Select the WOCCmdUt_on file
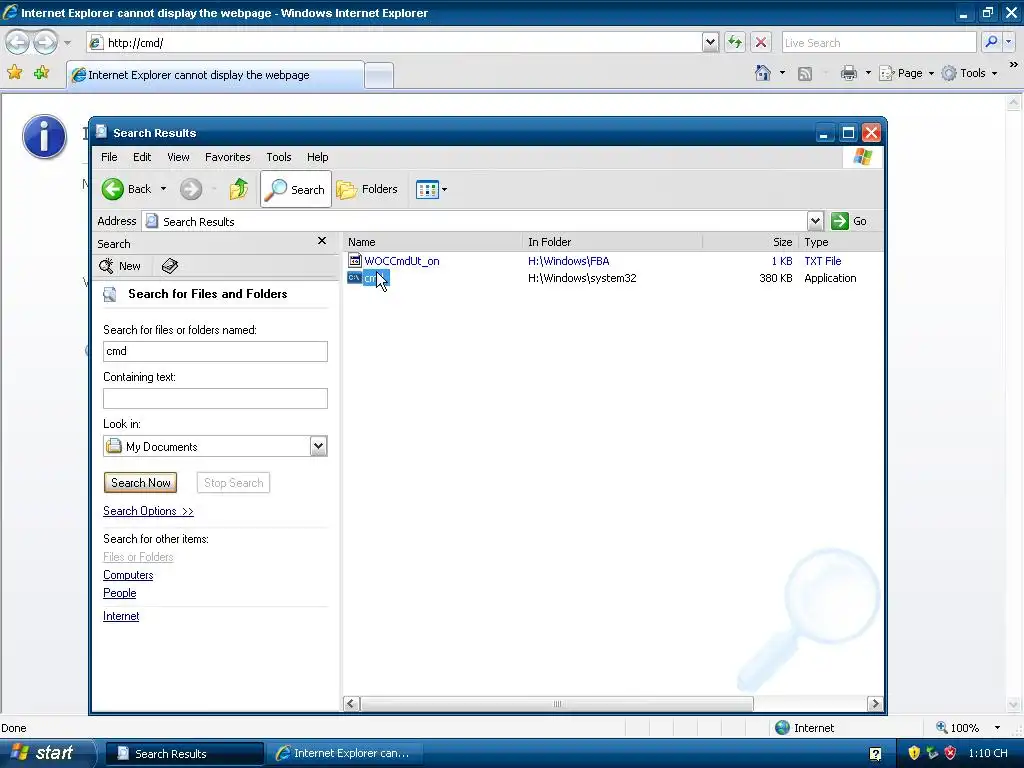 pos(402,261)
